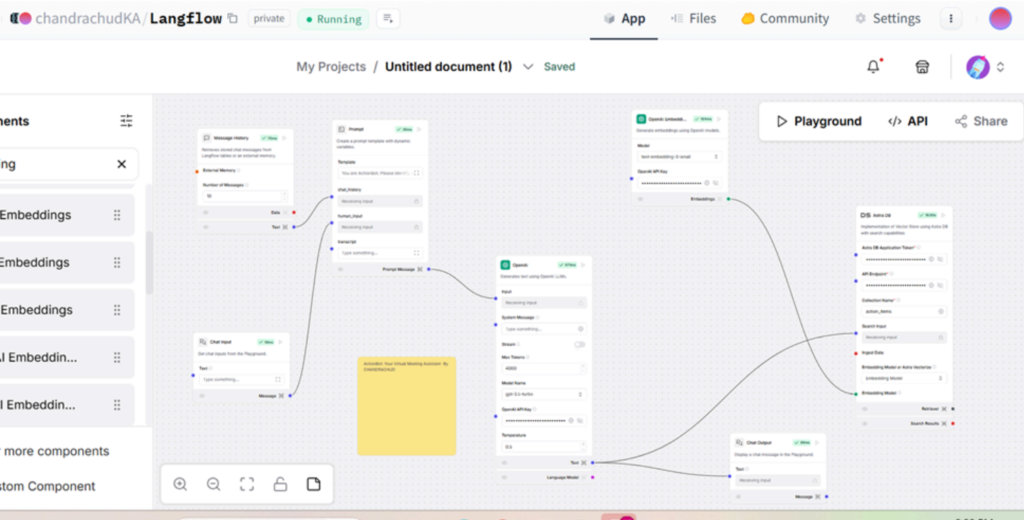
Task: Zoom in on the flow canvas
Action: click(180, 484)
